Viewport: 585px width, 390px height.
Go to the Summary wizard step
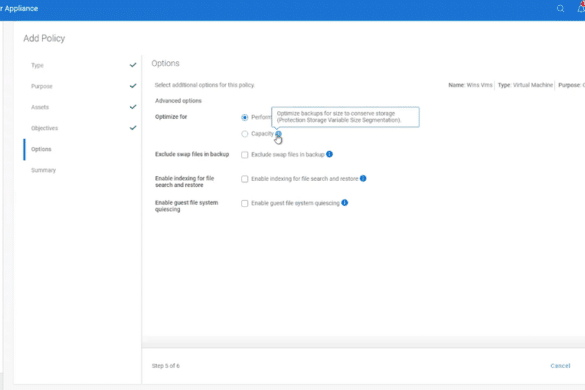(x=43, y=170)
